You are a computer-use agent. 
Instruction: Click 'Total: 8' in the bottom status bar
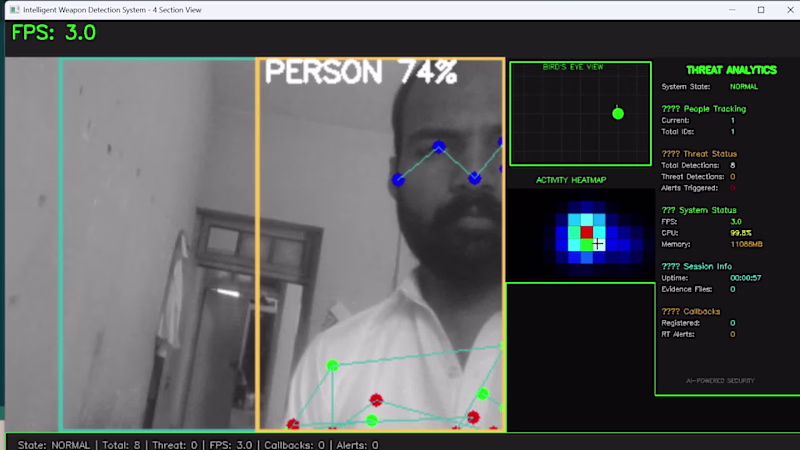[x=121, y=445]
